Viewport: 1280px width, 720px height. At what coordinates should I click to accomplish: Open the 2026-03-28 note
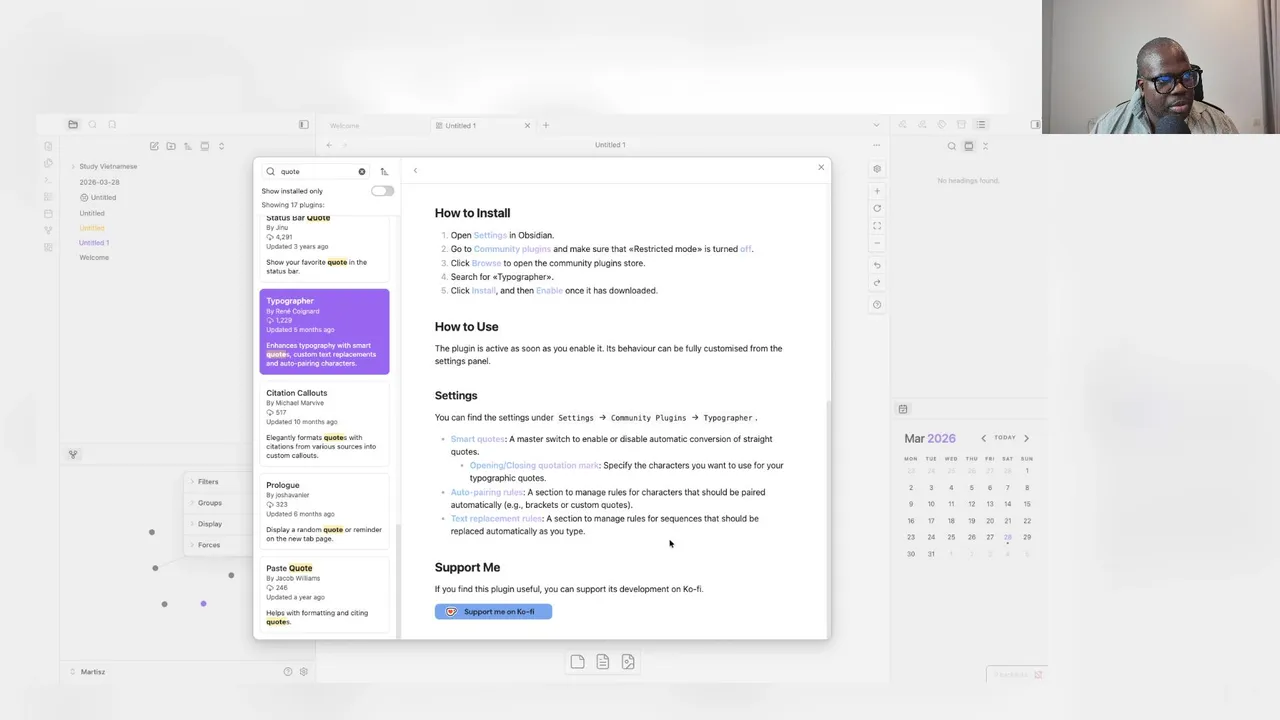pyautogui.click(x=99, y=182)
